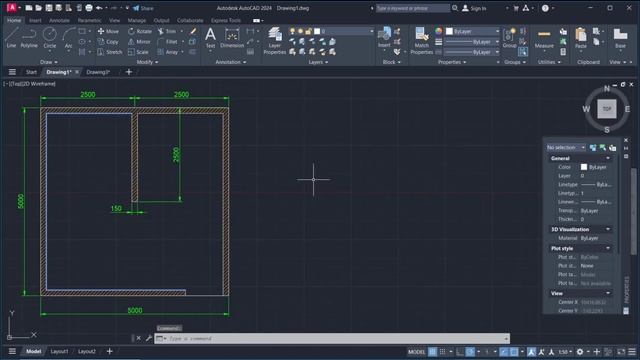Select the Circle tool

point(50,38)
